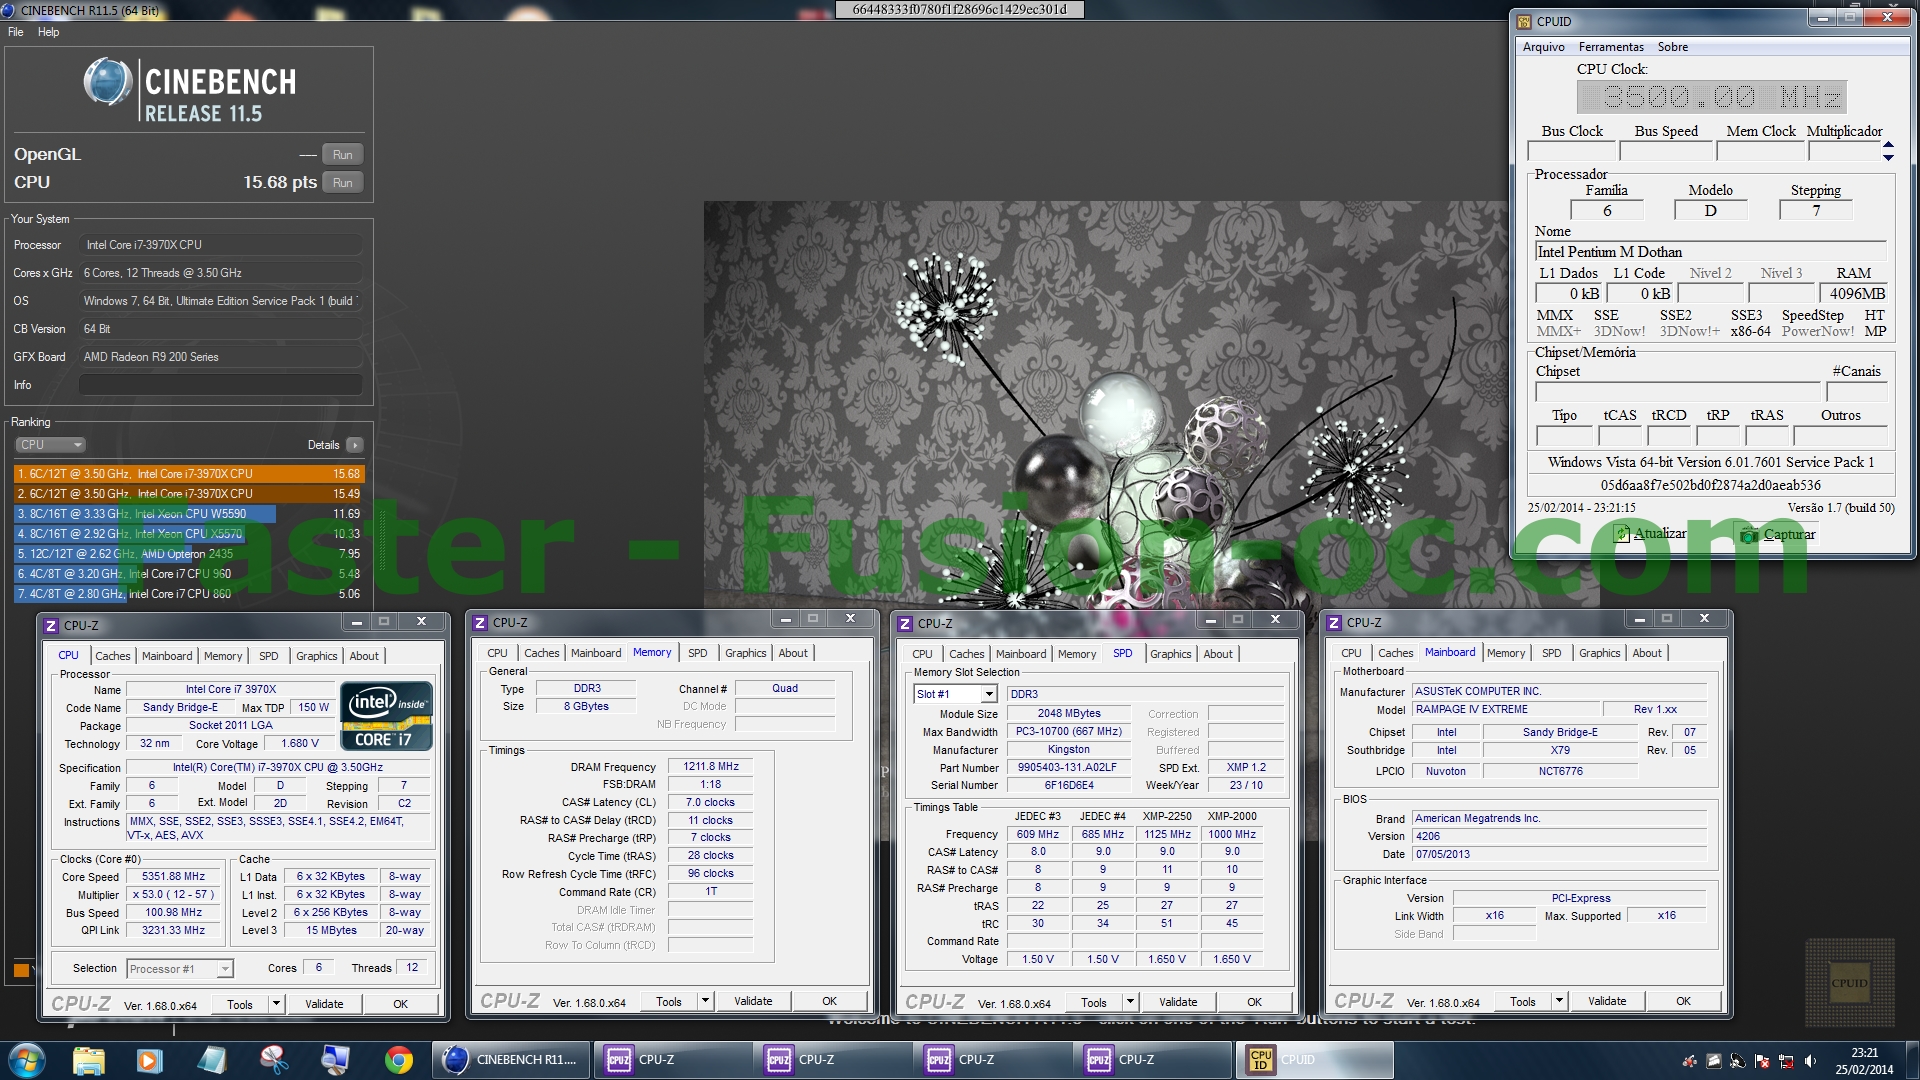Click Atualizar button in CPUID

click(1650, 534)
